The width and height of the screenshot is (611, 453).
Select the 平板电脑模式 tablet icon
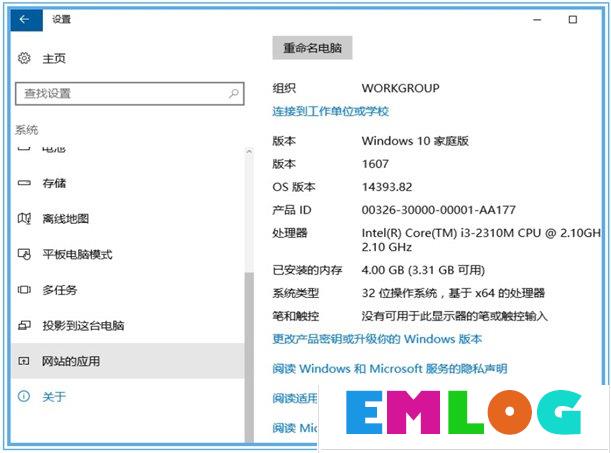tap(24, 254)
